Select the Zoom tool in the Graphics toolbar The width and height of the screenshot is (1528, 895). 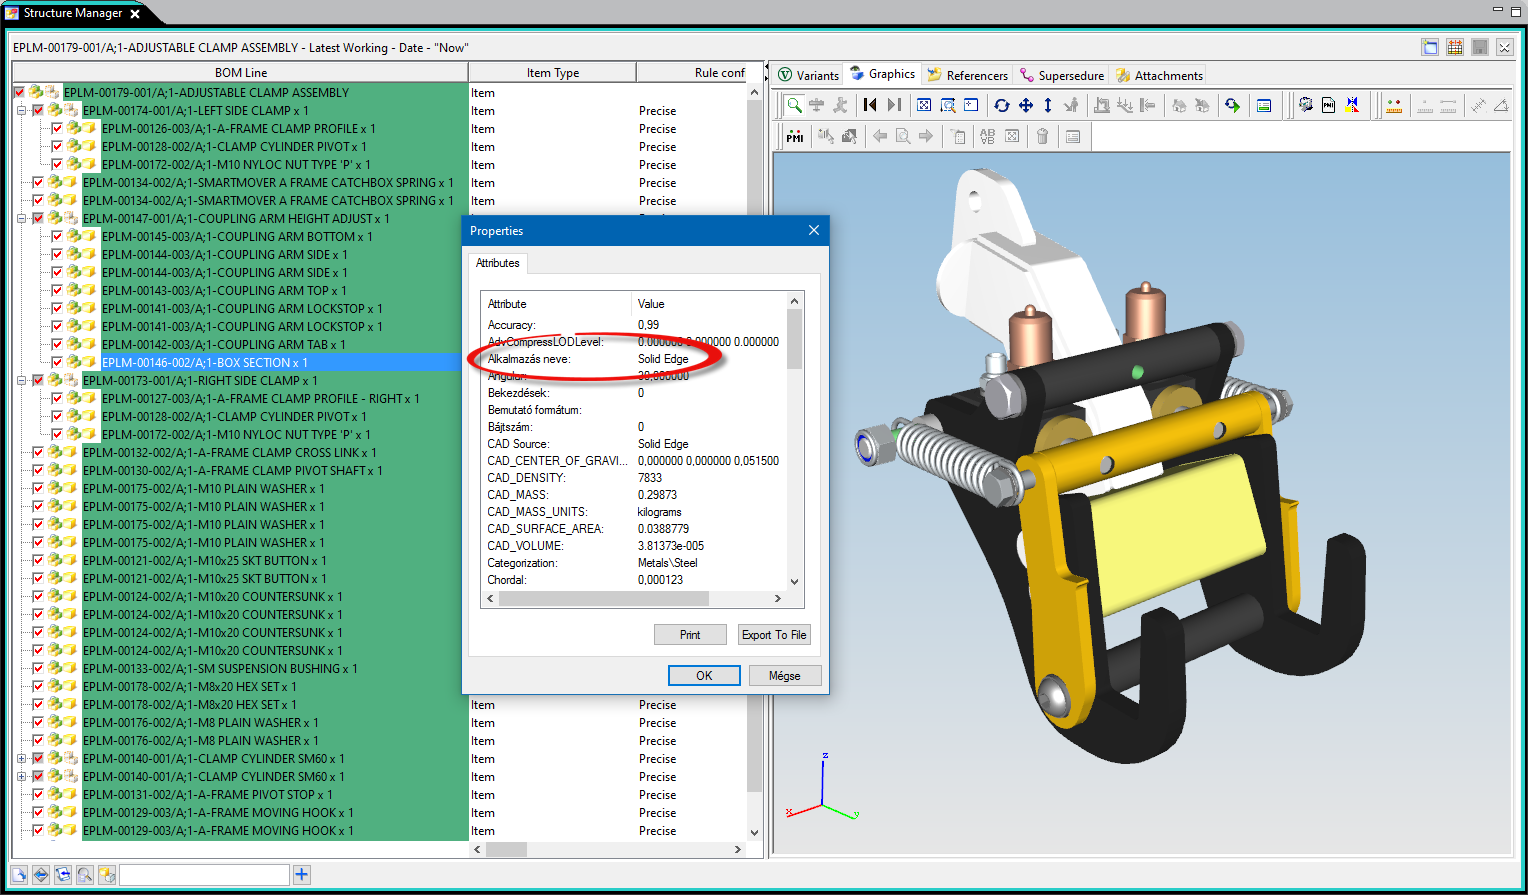[x=794, y=105]
